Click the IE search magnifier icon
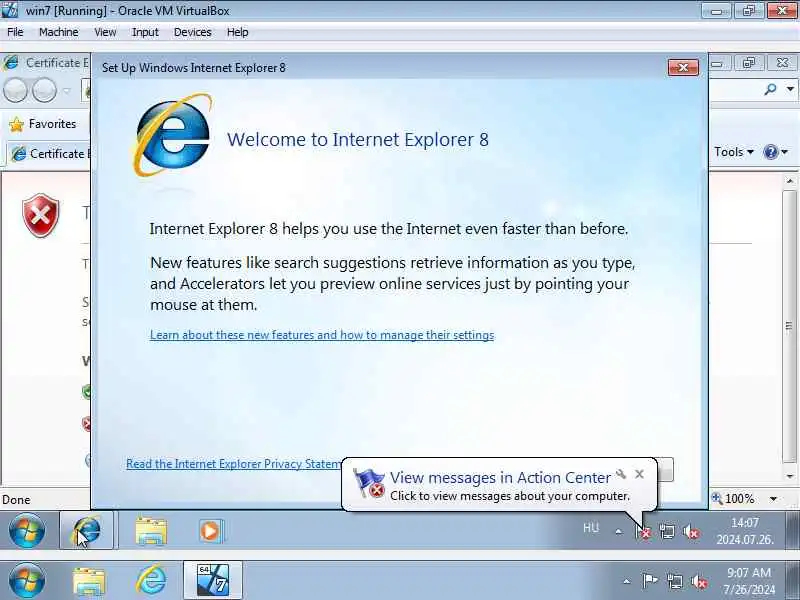Image resolution: width=800 pixels, height=600 pixels. 770,89
